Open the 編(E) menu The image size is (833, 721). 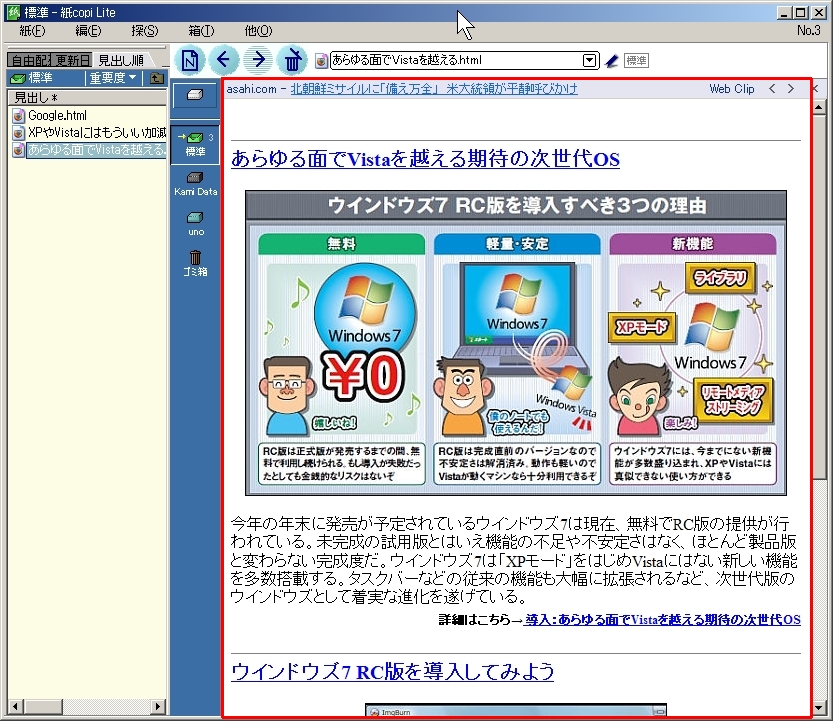(88, 31)
